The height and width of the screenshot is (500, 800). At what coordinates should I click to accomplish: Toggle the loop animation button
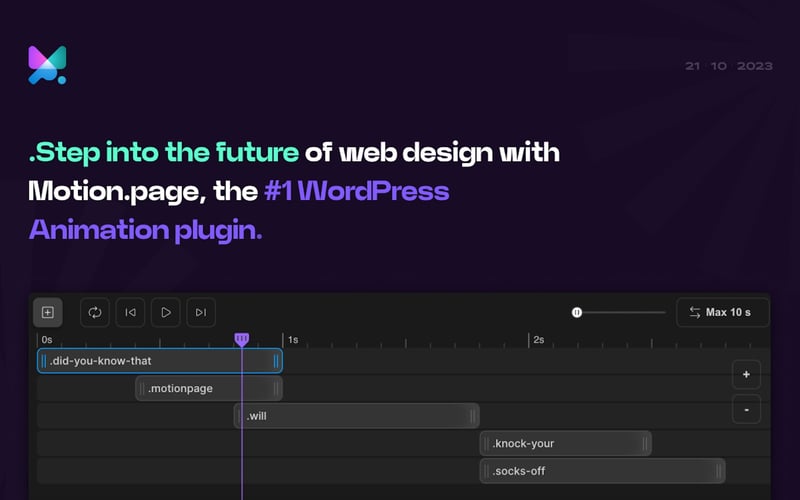coord(95,312)
